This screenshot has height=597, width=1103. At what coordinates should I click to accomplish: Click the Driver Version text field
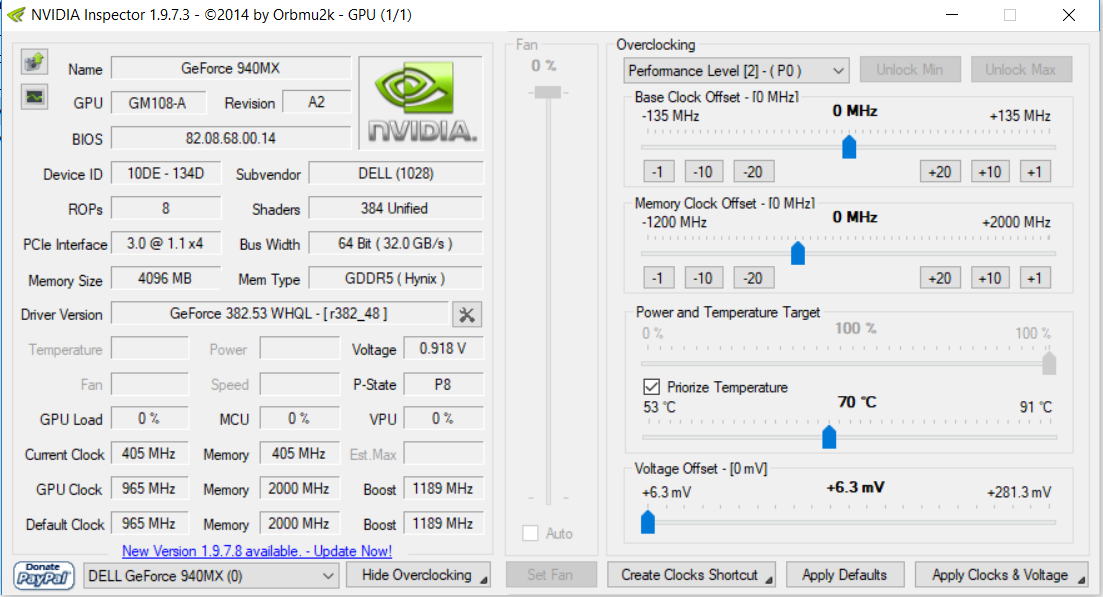[x=279, y=314]
